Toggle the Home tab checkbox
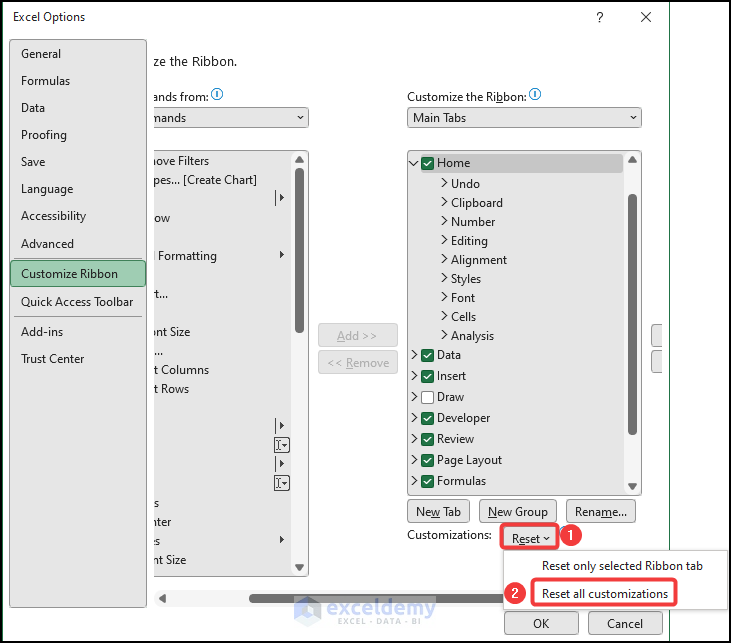The height and width of the screenshot is (643, 731). coord(428,163)
